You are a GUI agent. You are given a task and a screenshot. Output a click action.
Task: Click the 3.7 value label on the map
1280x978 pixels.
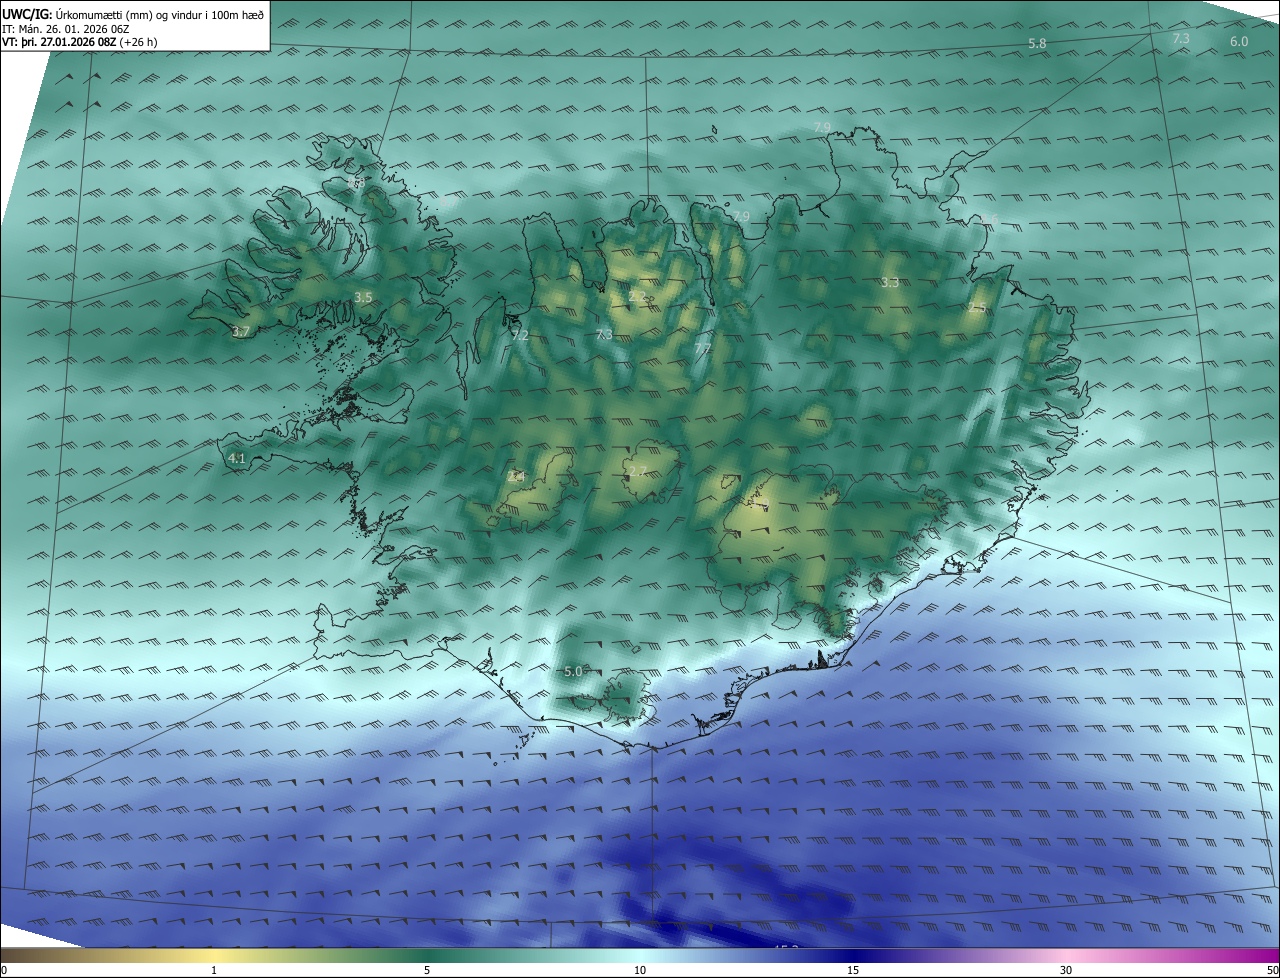(241, 331)
